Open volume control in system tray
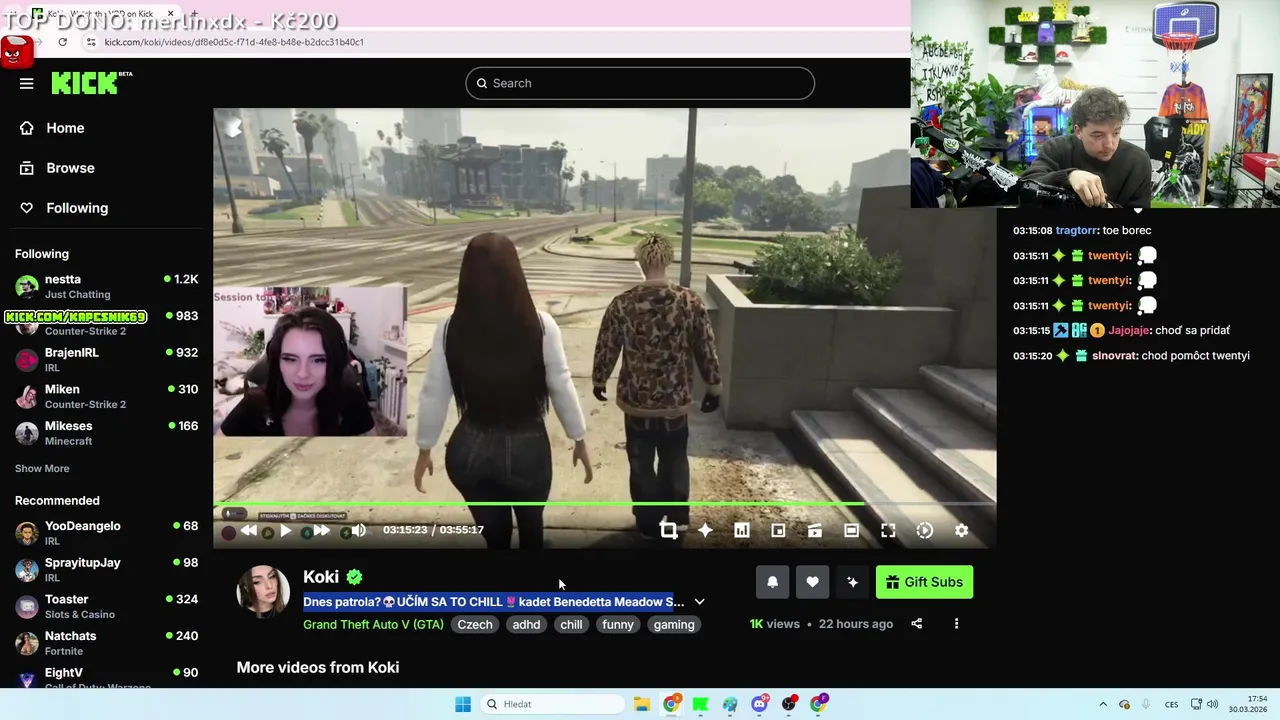The image size is (1280, 720). pos(1212,704)
